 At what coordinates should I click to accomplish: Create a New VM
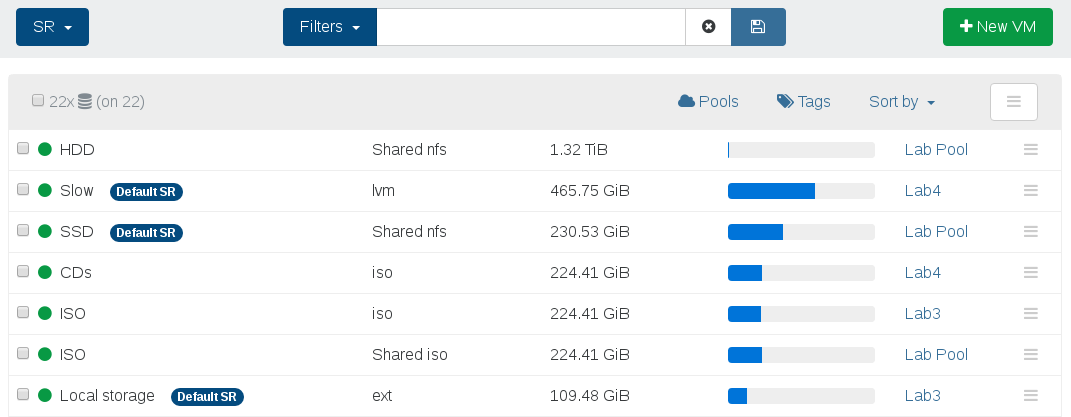pyautogui.click(x=998, y=27)
